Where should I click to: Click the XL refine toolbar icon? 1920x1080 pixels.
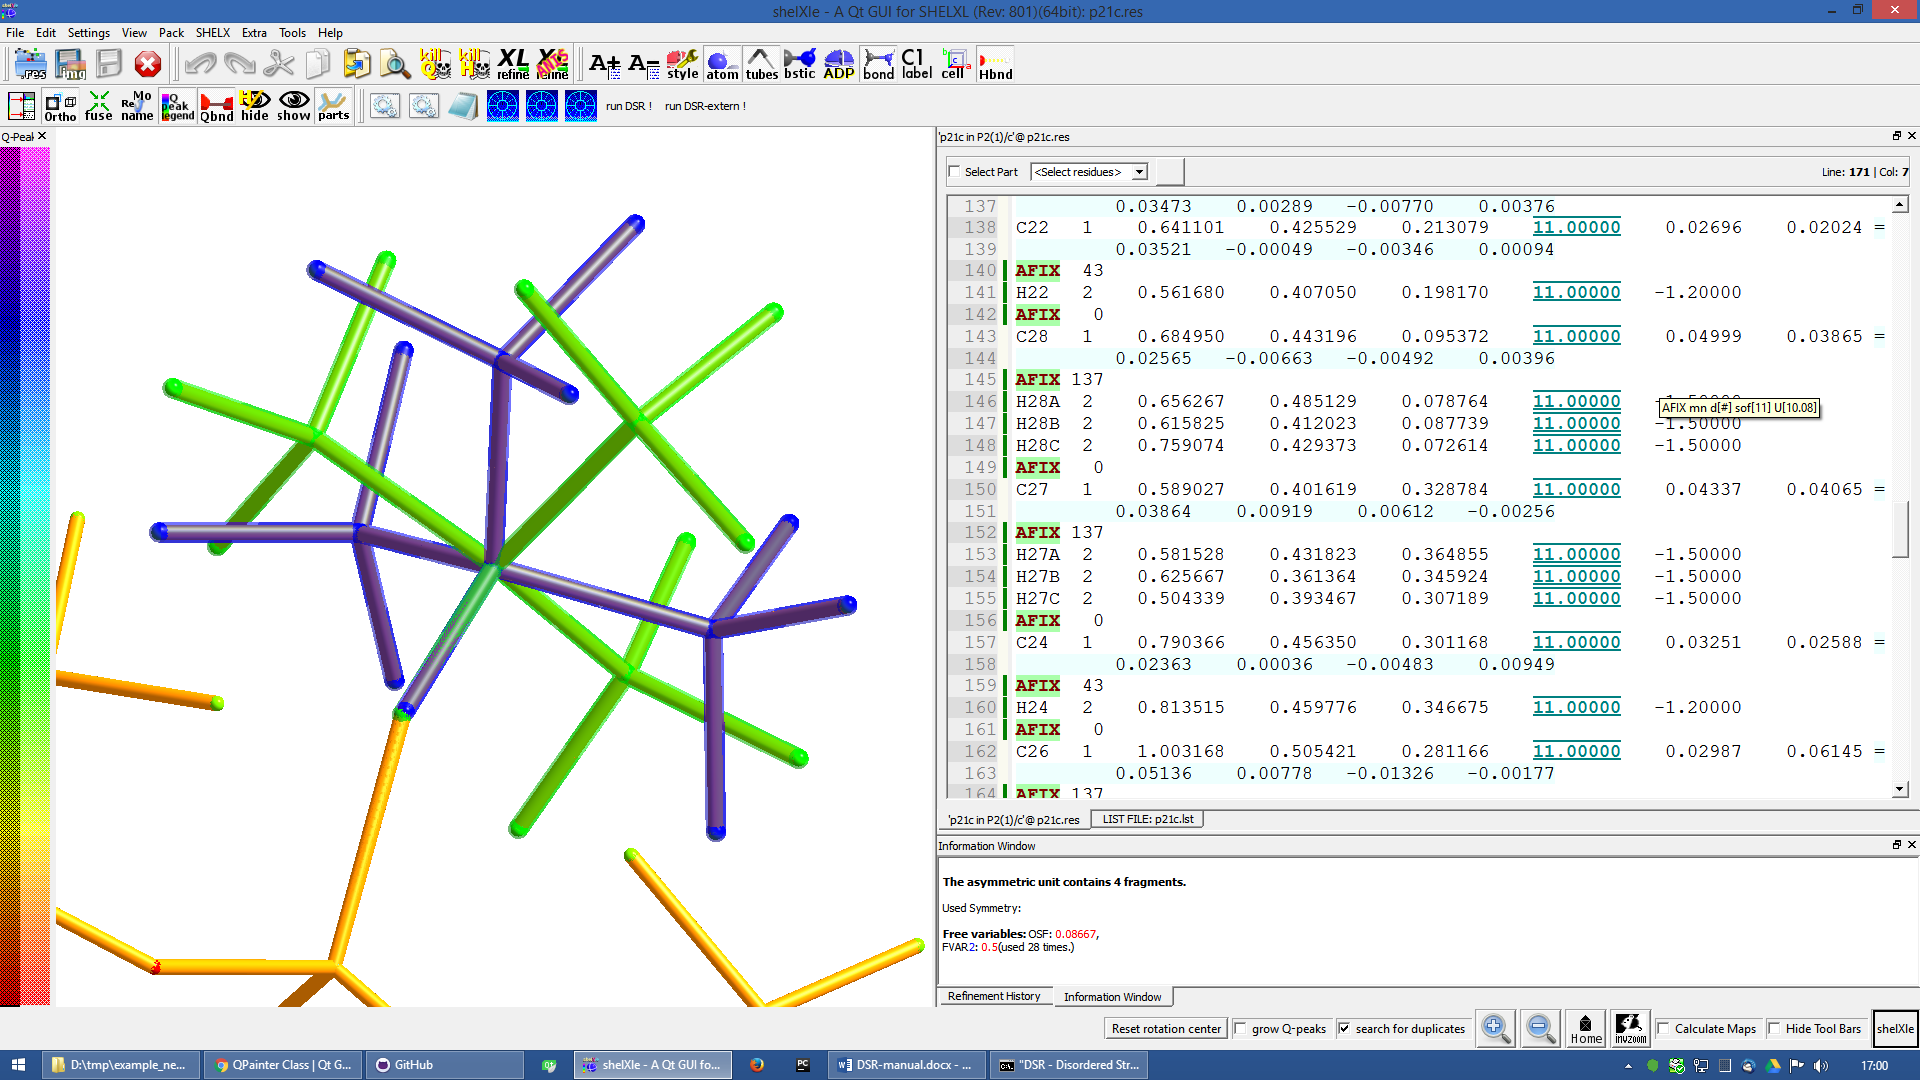coord(513,64)
